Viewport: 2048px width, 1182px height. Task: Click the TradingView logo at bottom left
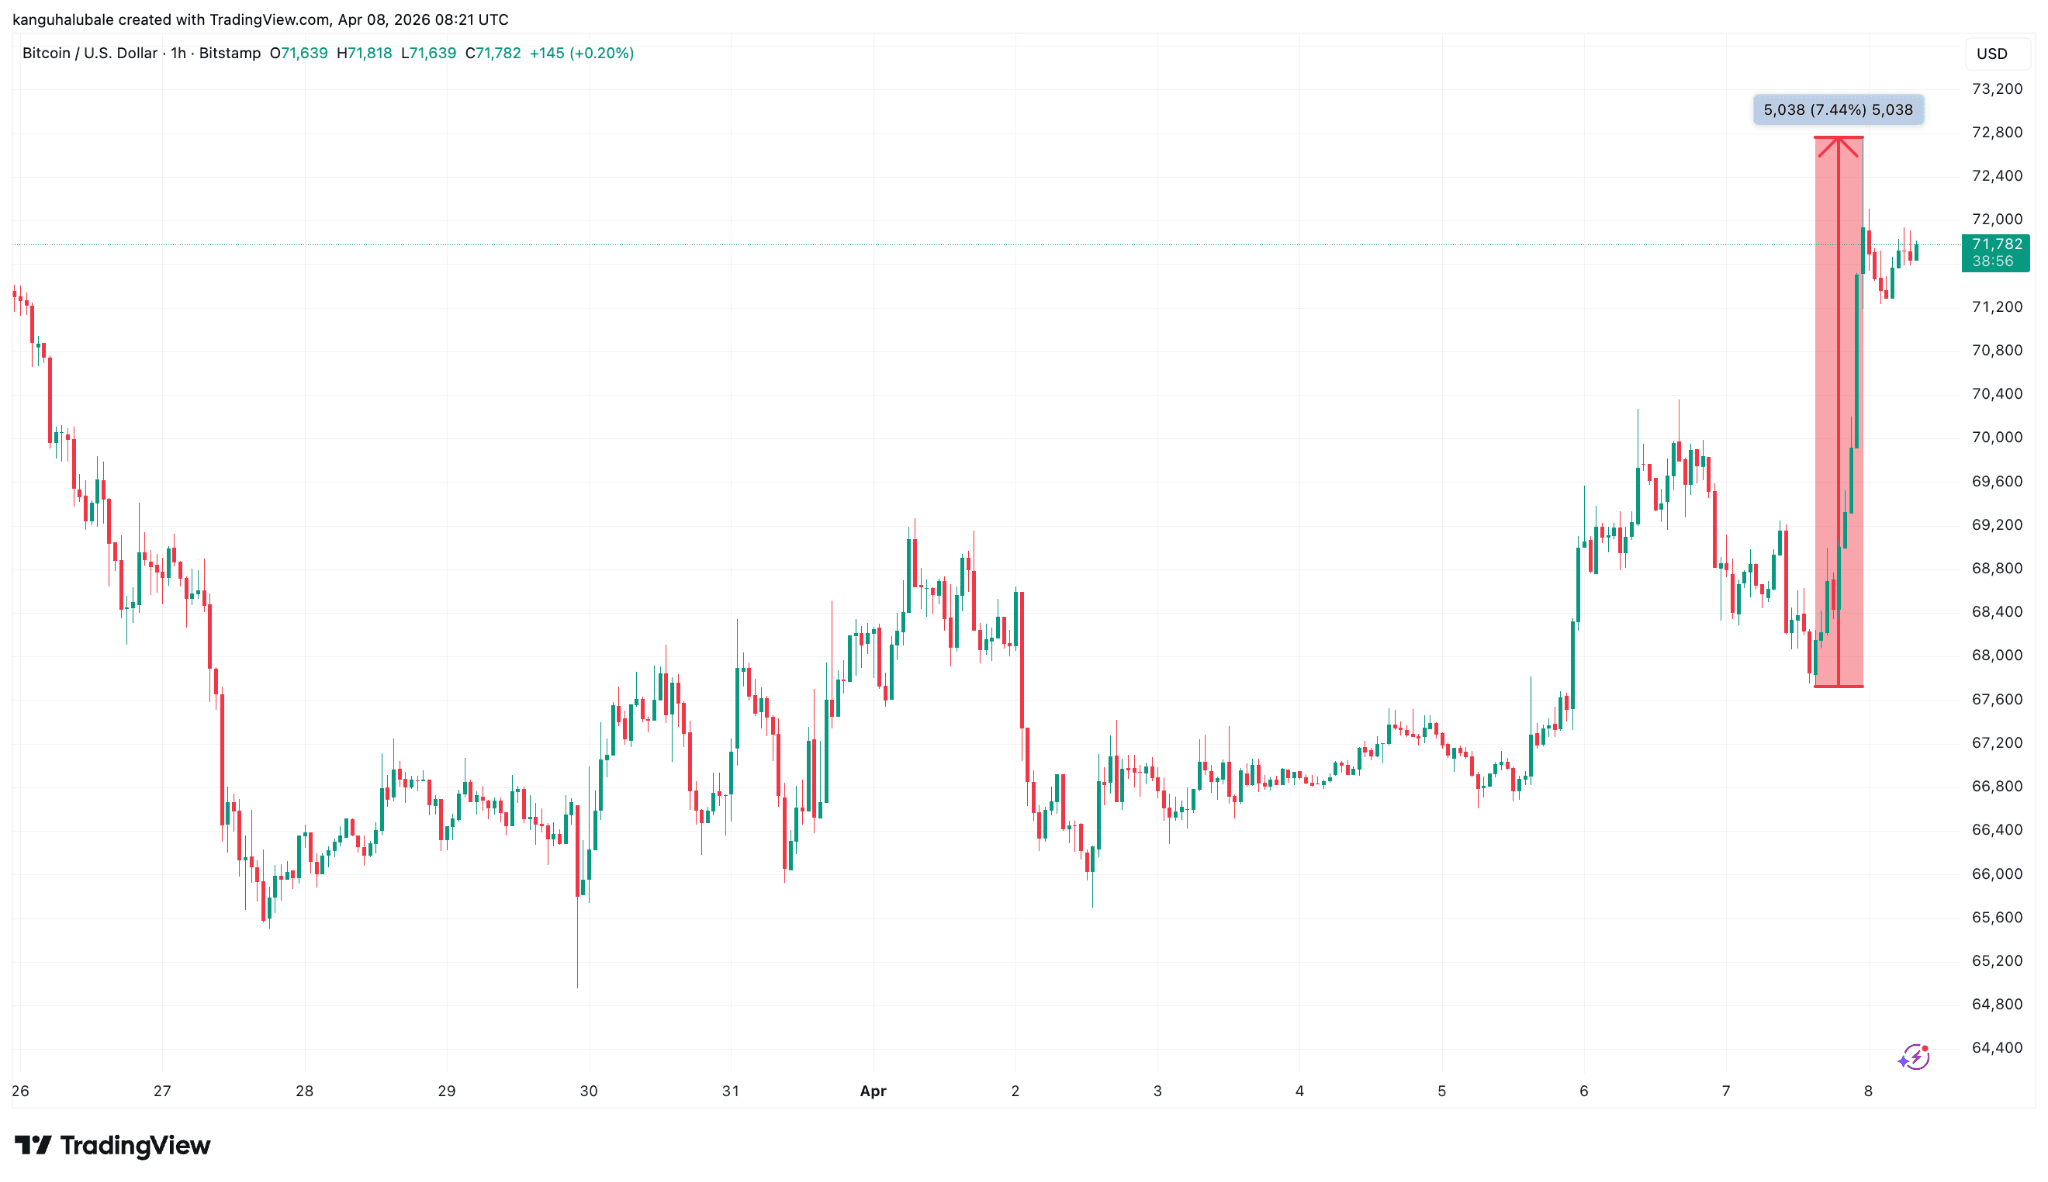tap(112, 1145)
